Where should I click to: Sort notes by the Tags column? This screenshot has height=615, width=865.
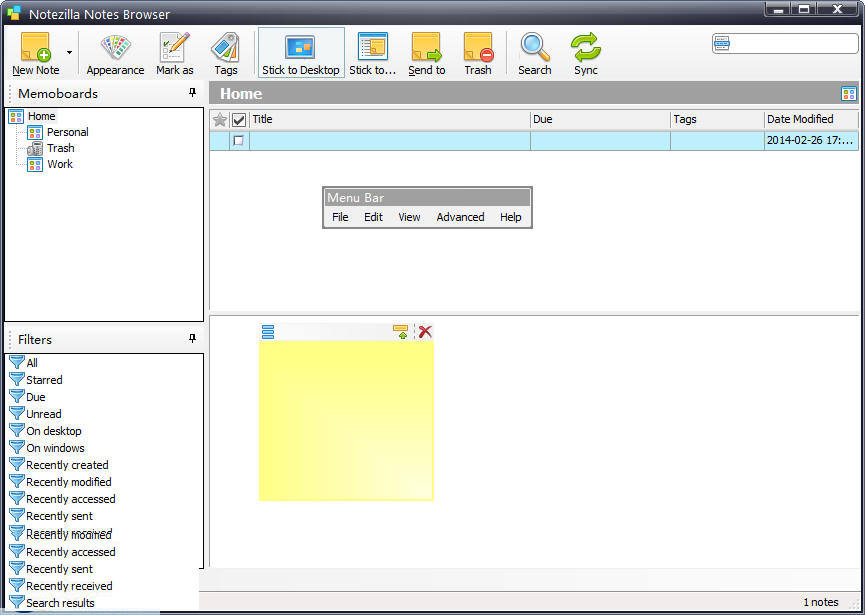pyautogui.click(x=717, y=119)
